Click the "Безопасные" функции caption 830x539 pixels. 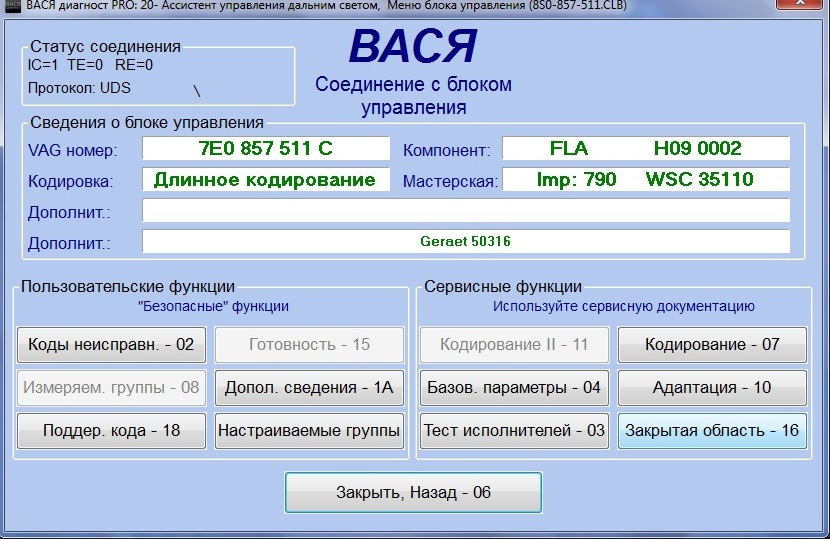tap(213, 306)
